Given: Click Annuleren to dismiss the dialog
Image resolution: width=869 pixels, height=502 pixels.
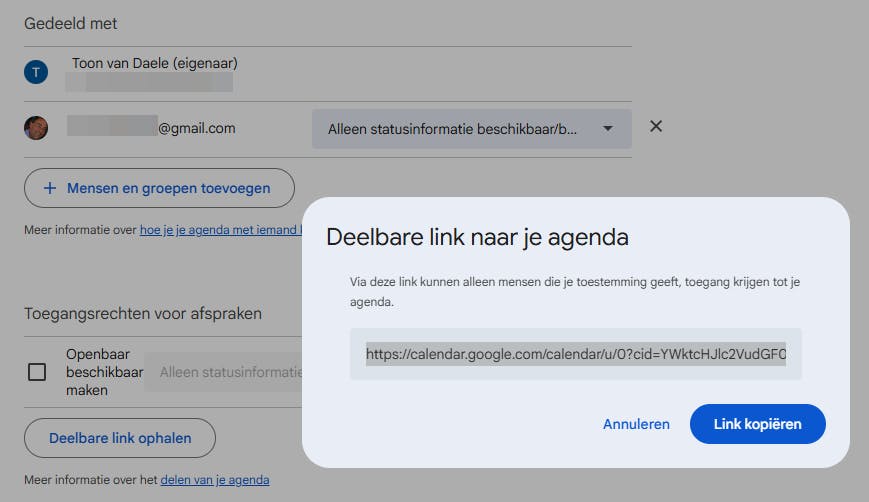Looking at the screenshot, I should (x=636, y=424).
